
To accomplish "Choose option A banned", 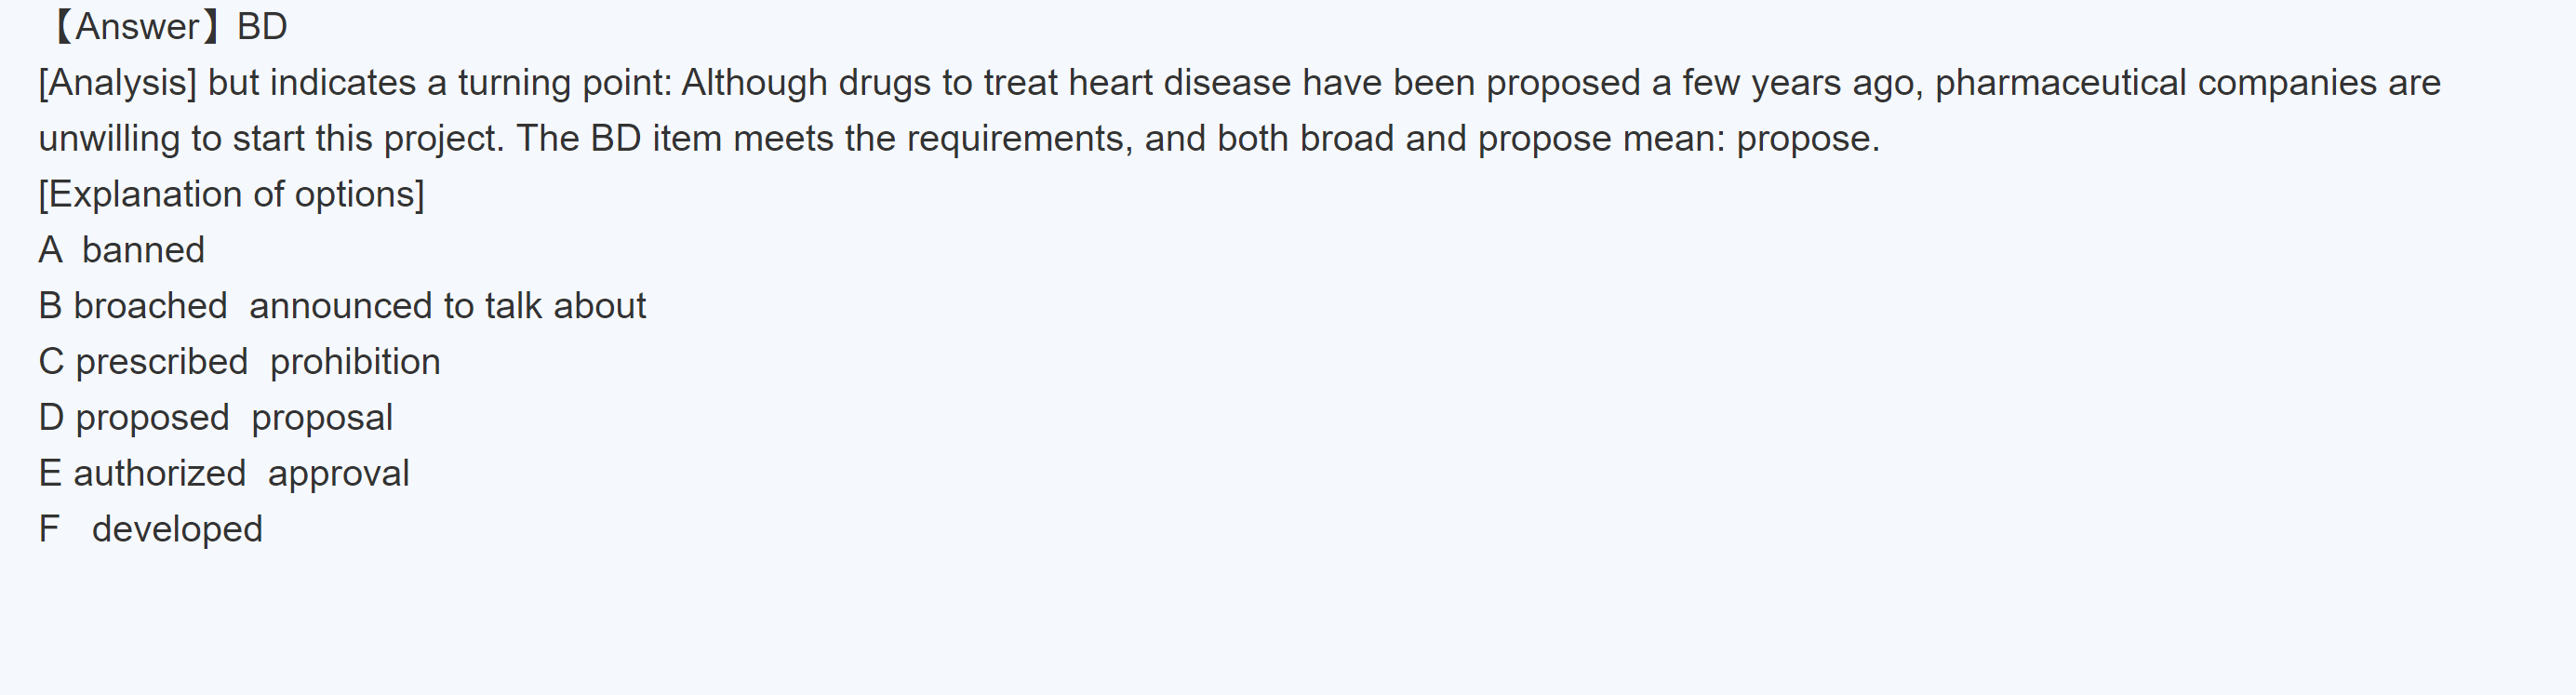I will click(122, 250).
